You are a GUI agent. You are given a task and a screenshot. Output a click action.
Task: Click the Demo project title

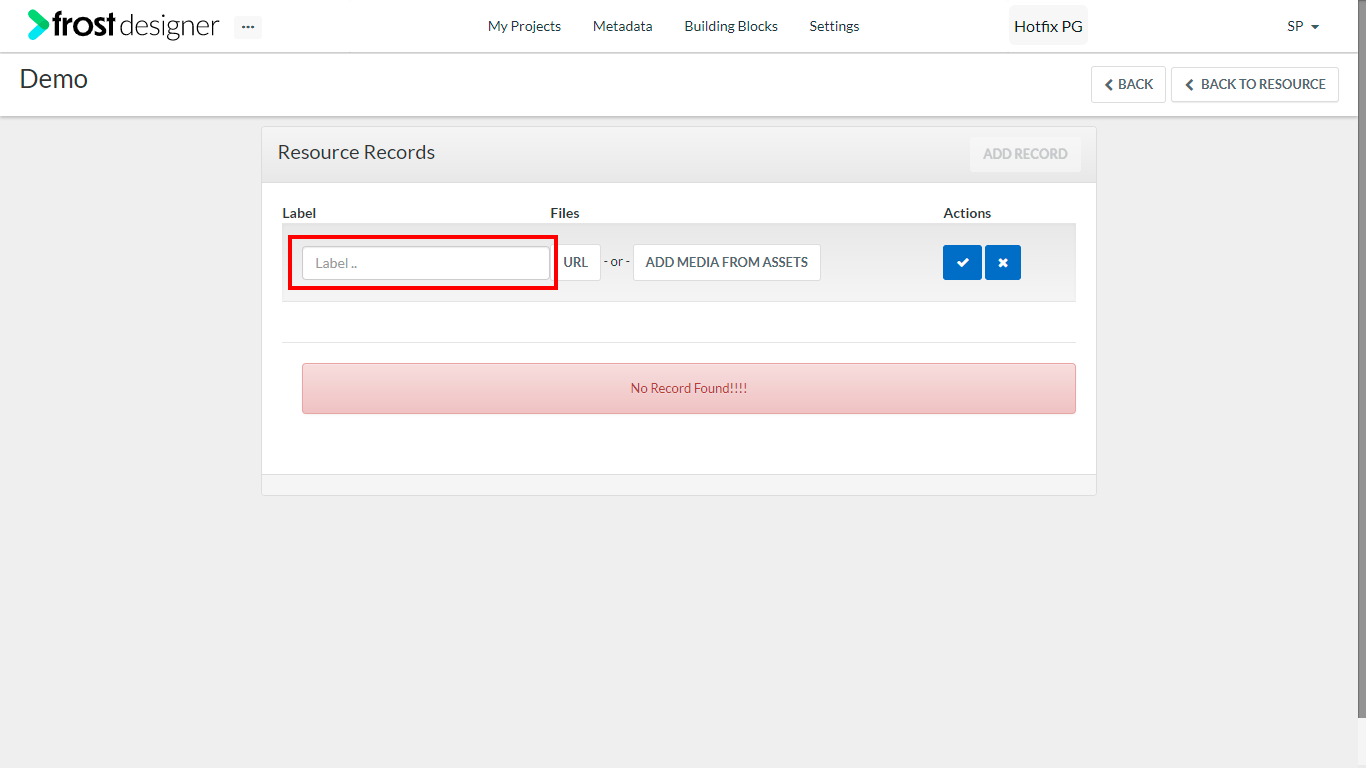pyautogui.click(x=54, y=79)
